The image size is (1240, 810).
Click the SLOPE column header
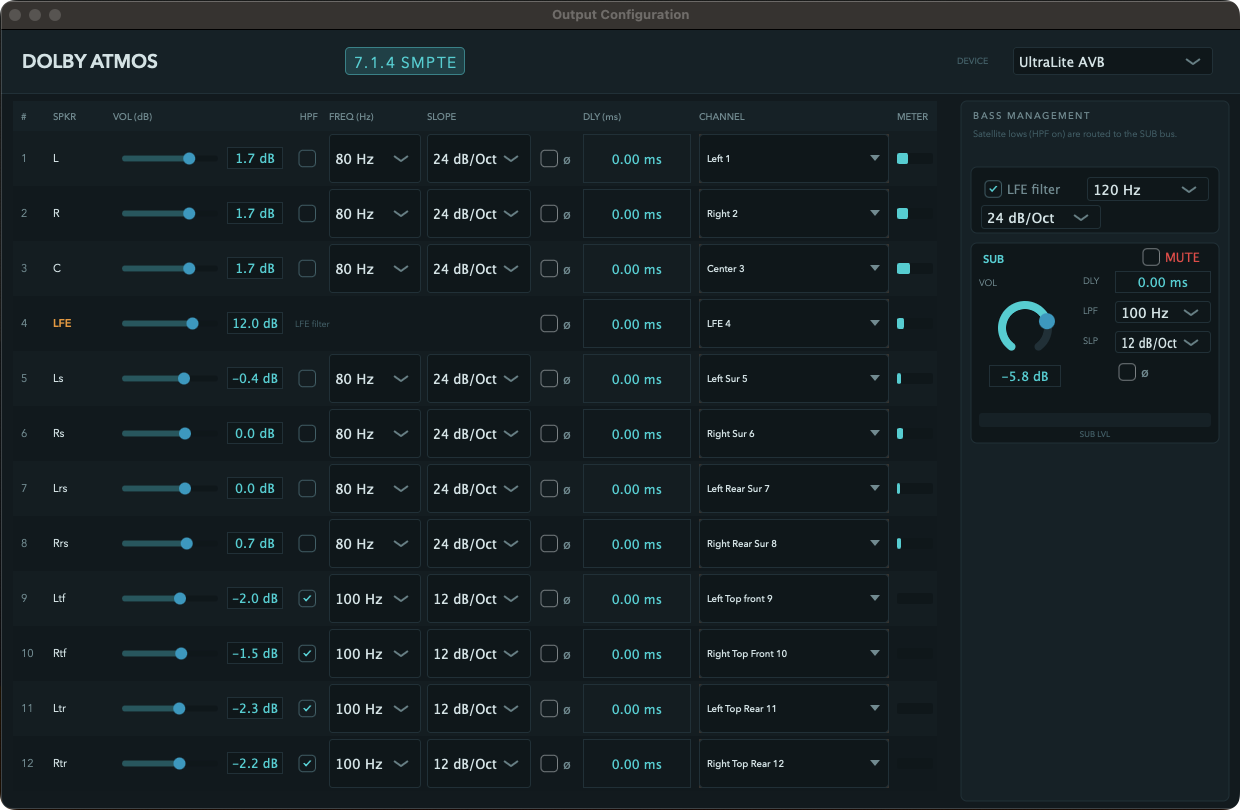[x=441, y=117]
